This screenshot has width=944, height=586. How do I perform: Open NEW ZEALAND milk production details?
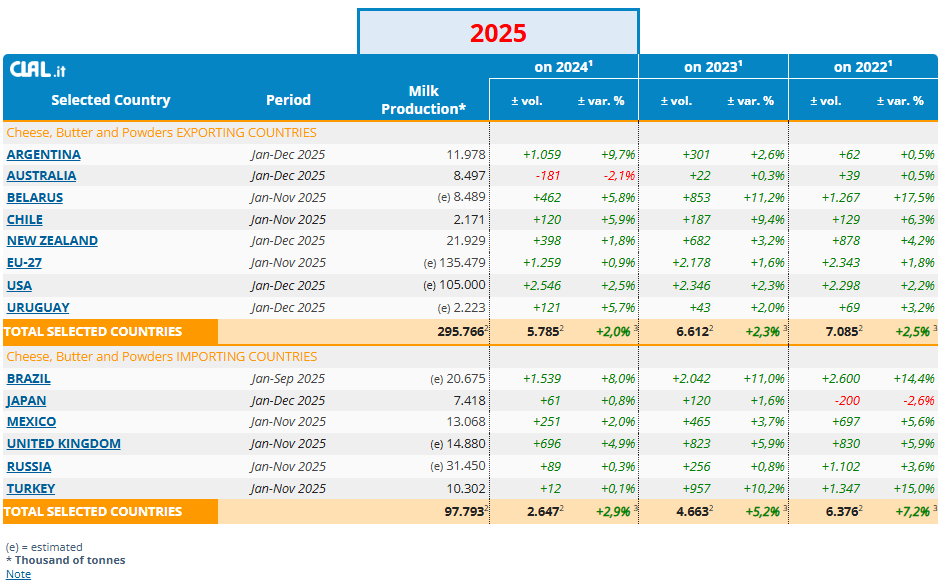click(52, 241)
